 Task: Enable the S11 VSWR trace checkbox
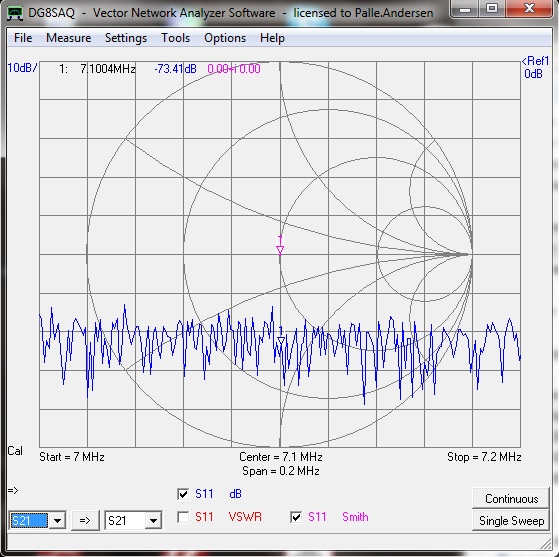[x=183, y=517]
